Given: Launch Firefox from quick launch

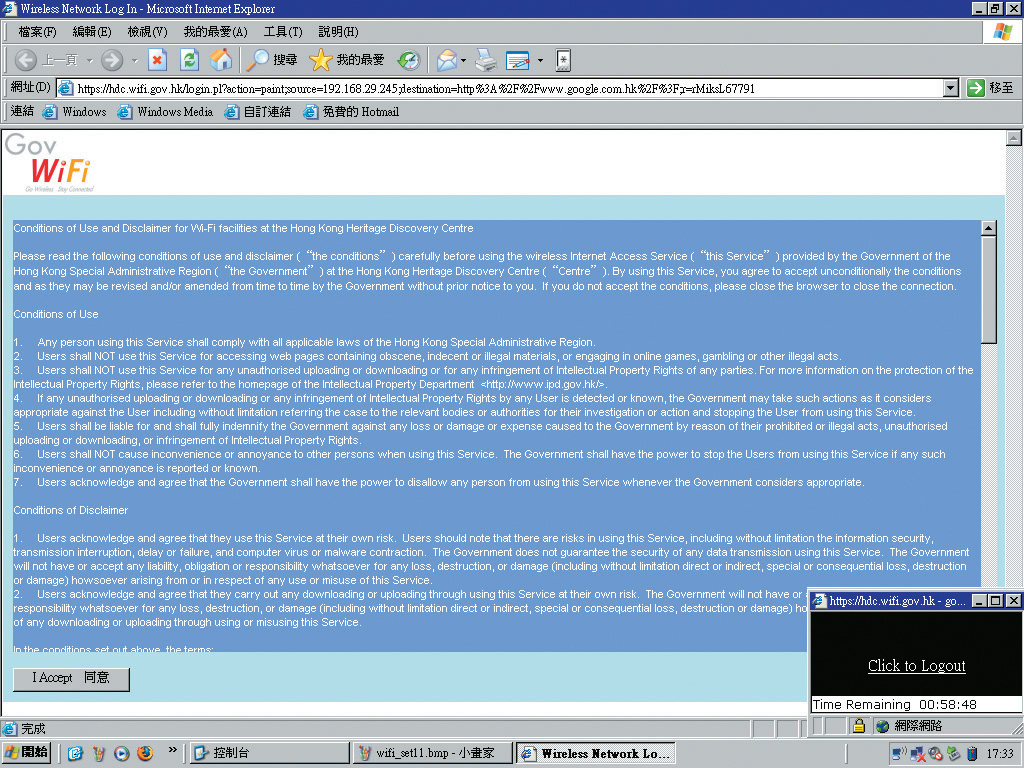Looking at the screenshot, I should [145, 753].
